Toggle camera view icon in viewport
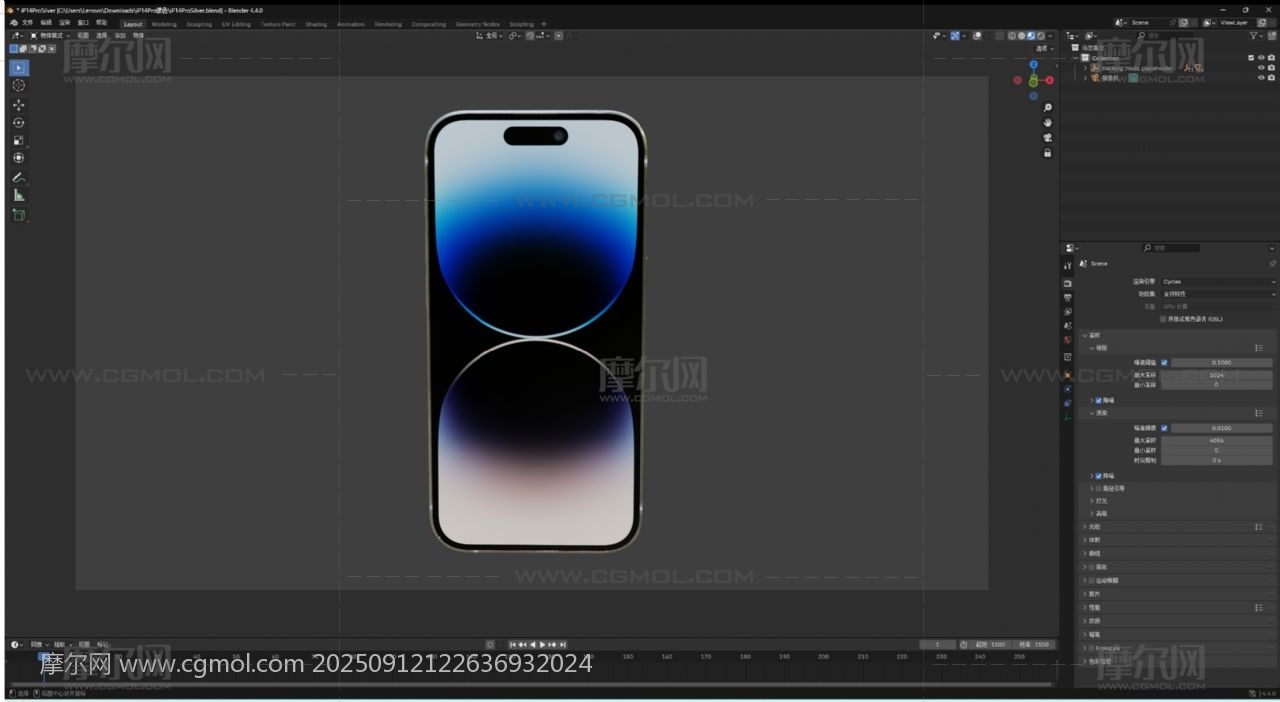 [x=1047, y=138]
